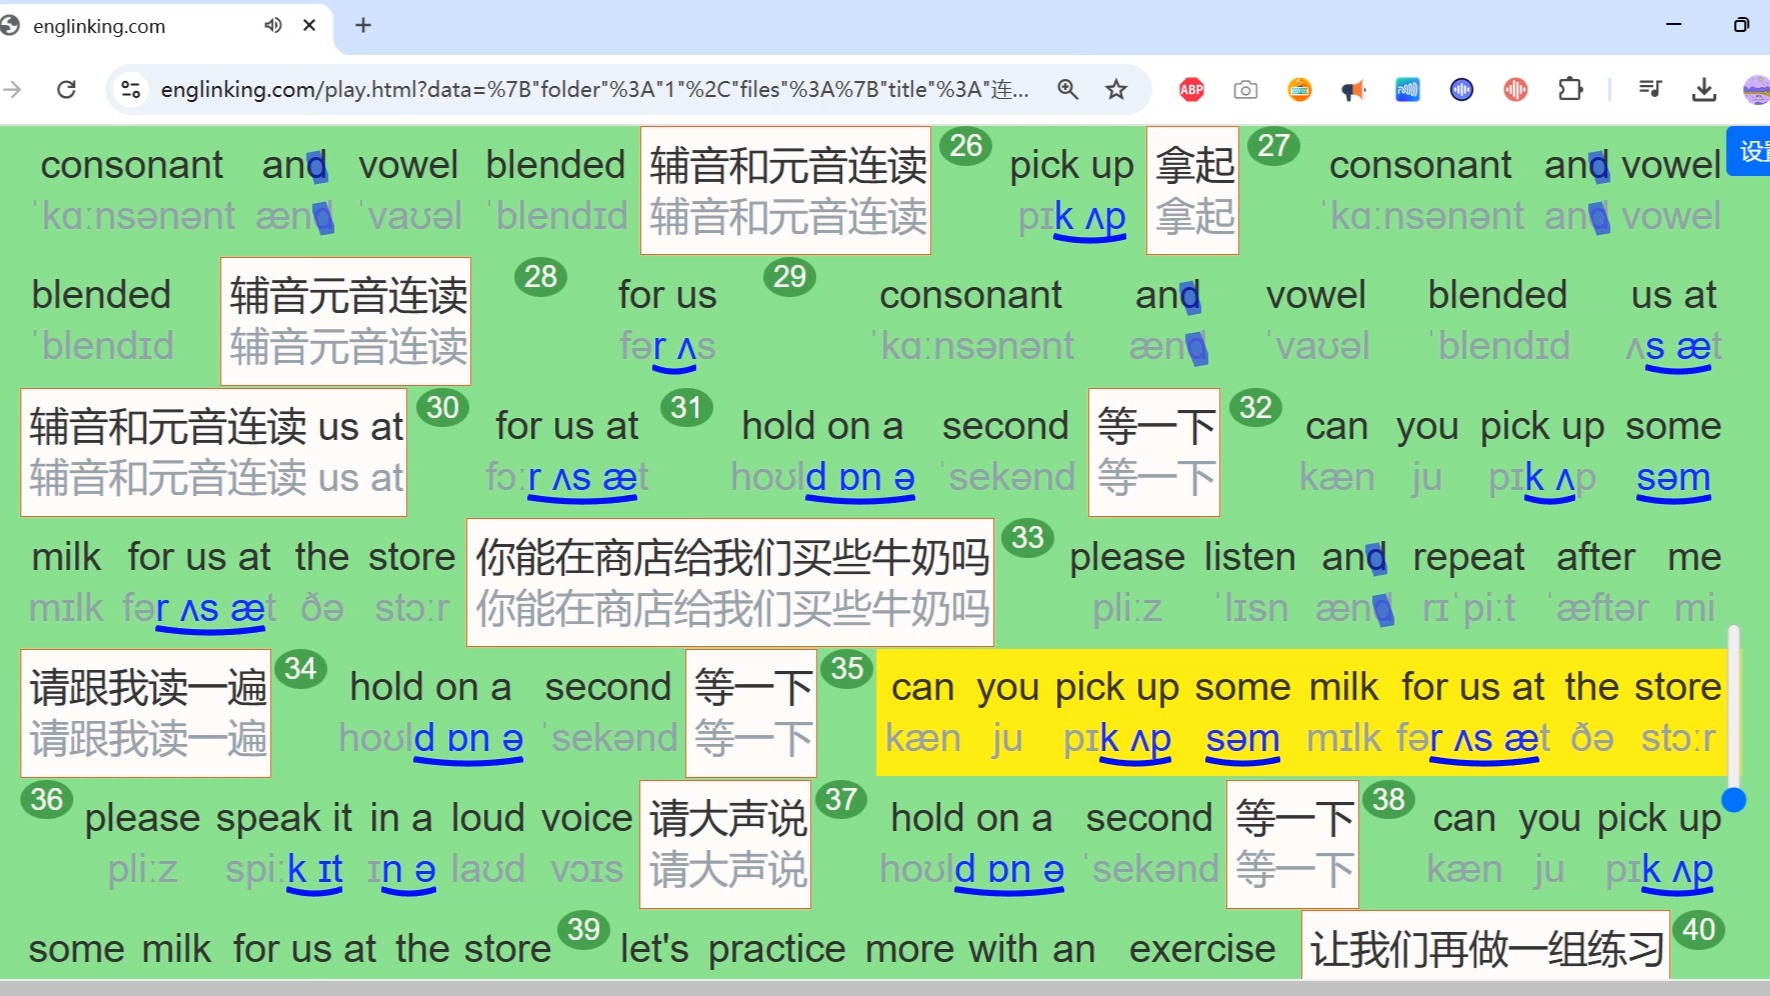Screen dimensions: 1770x996
Task: Jump to segment number 34
Action: (x=300, y=668)
